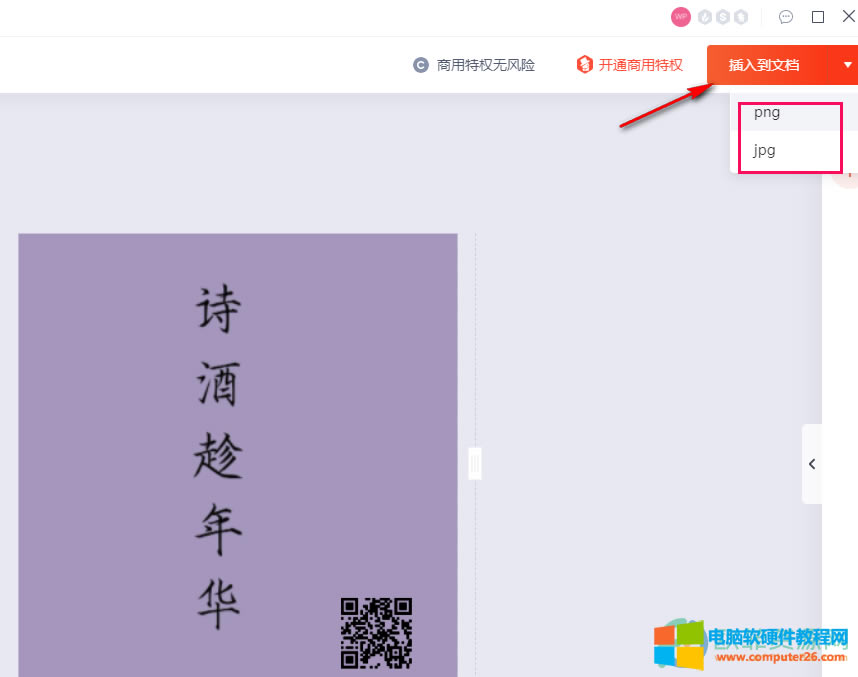Collapse the right side panel chevron

coord(812,464)
